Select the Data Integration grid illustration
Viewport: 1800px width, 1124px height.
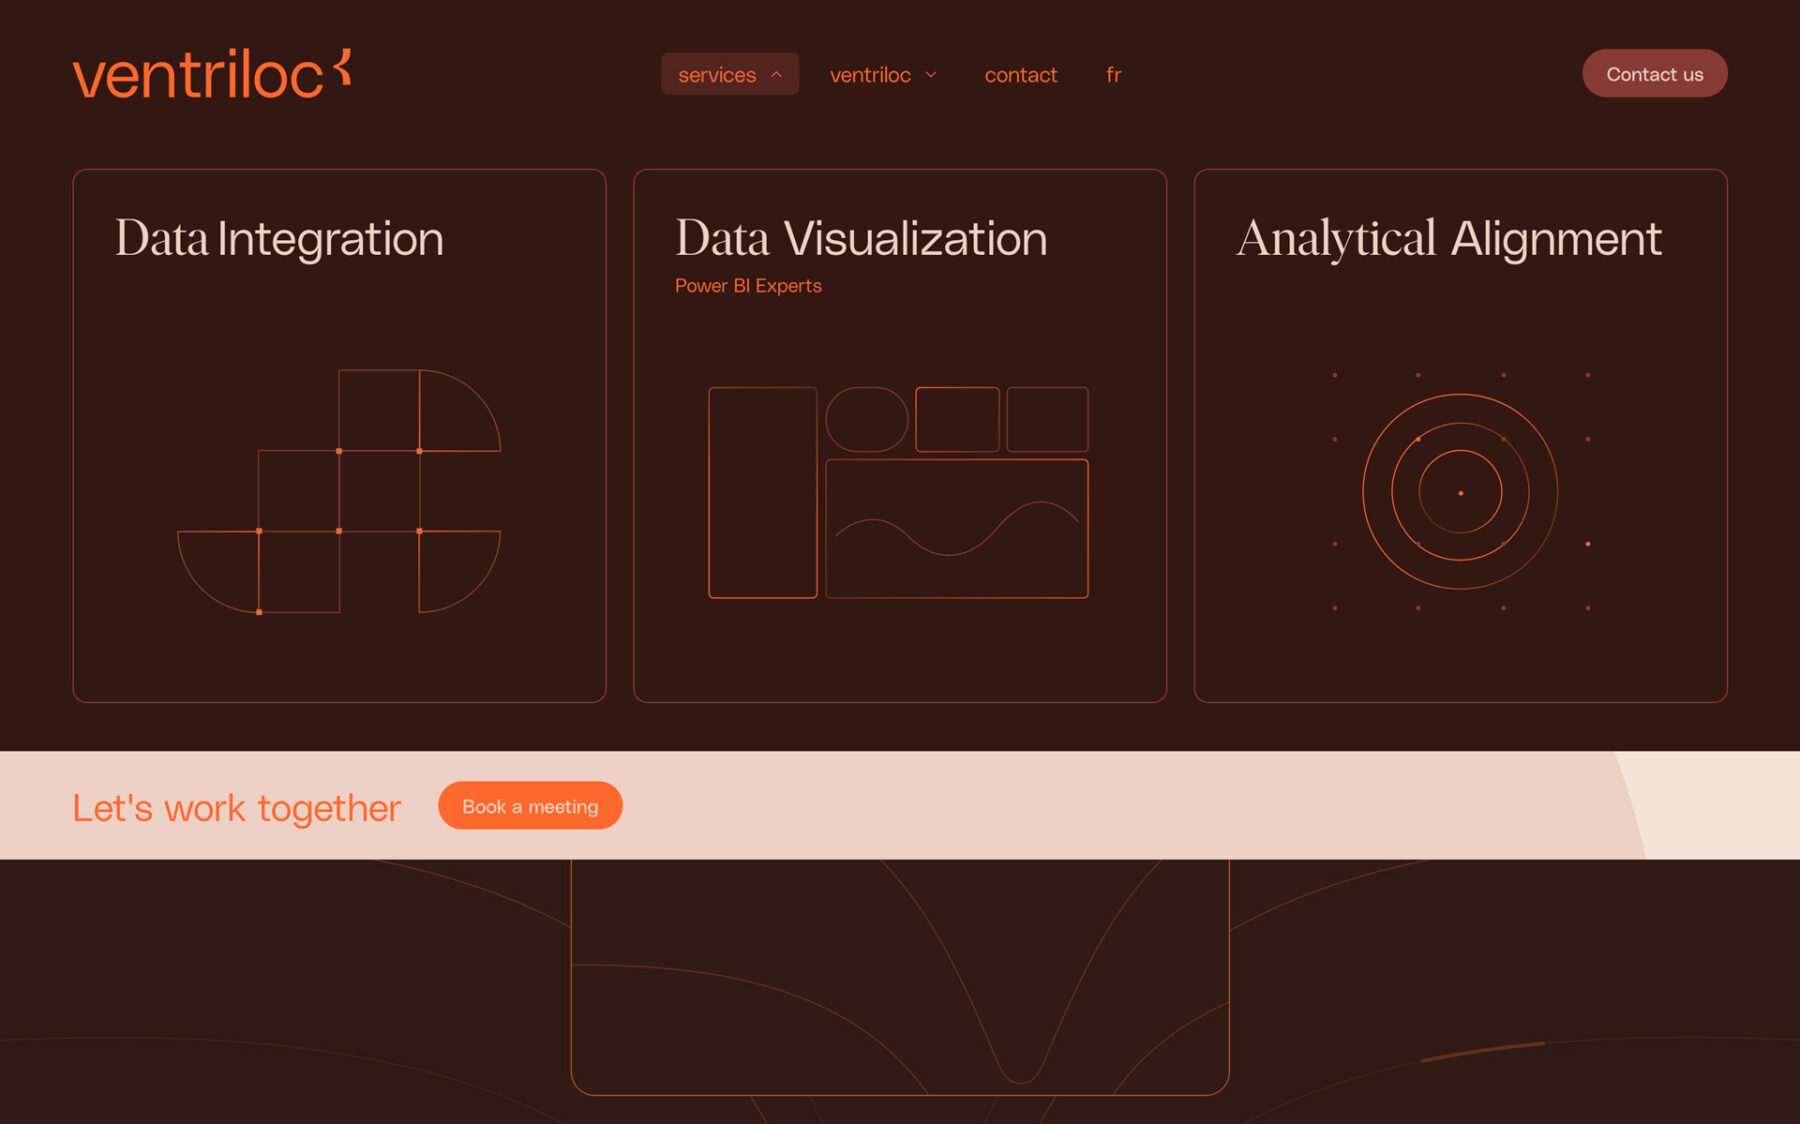coord(338,490)
